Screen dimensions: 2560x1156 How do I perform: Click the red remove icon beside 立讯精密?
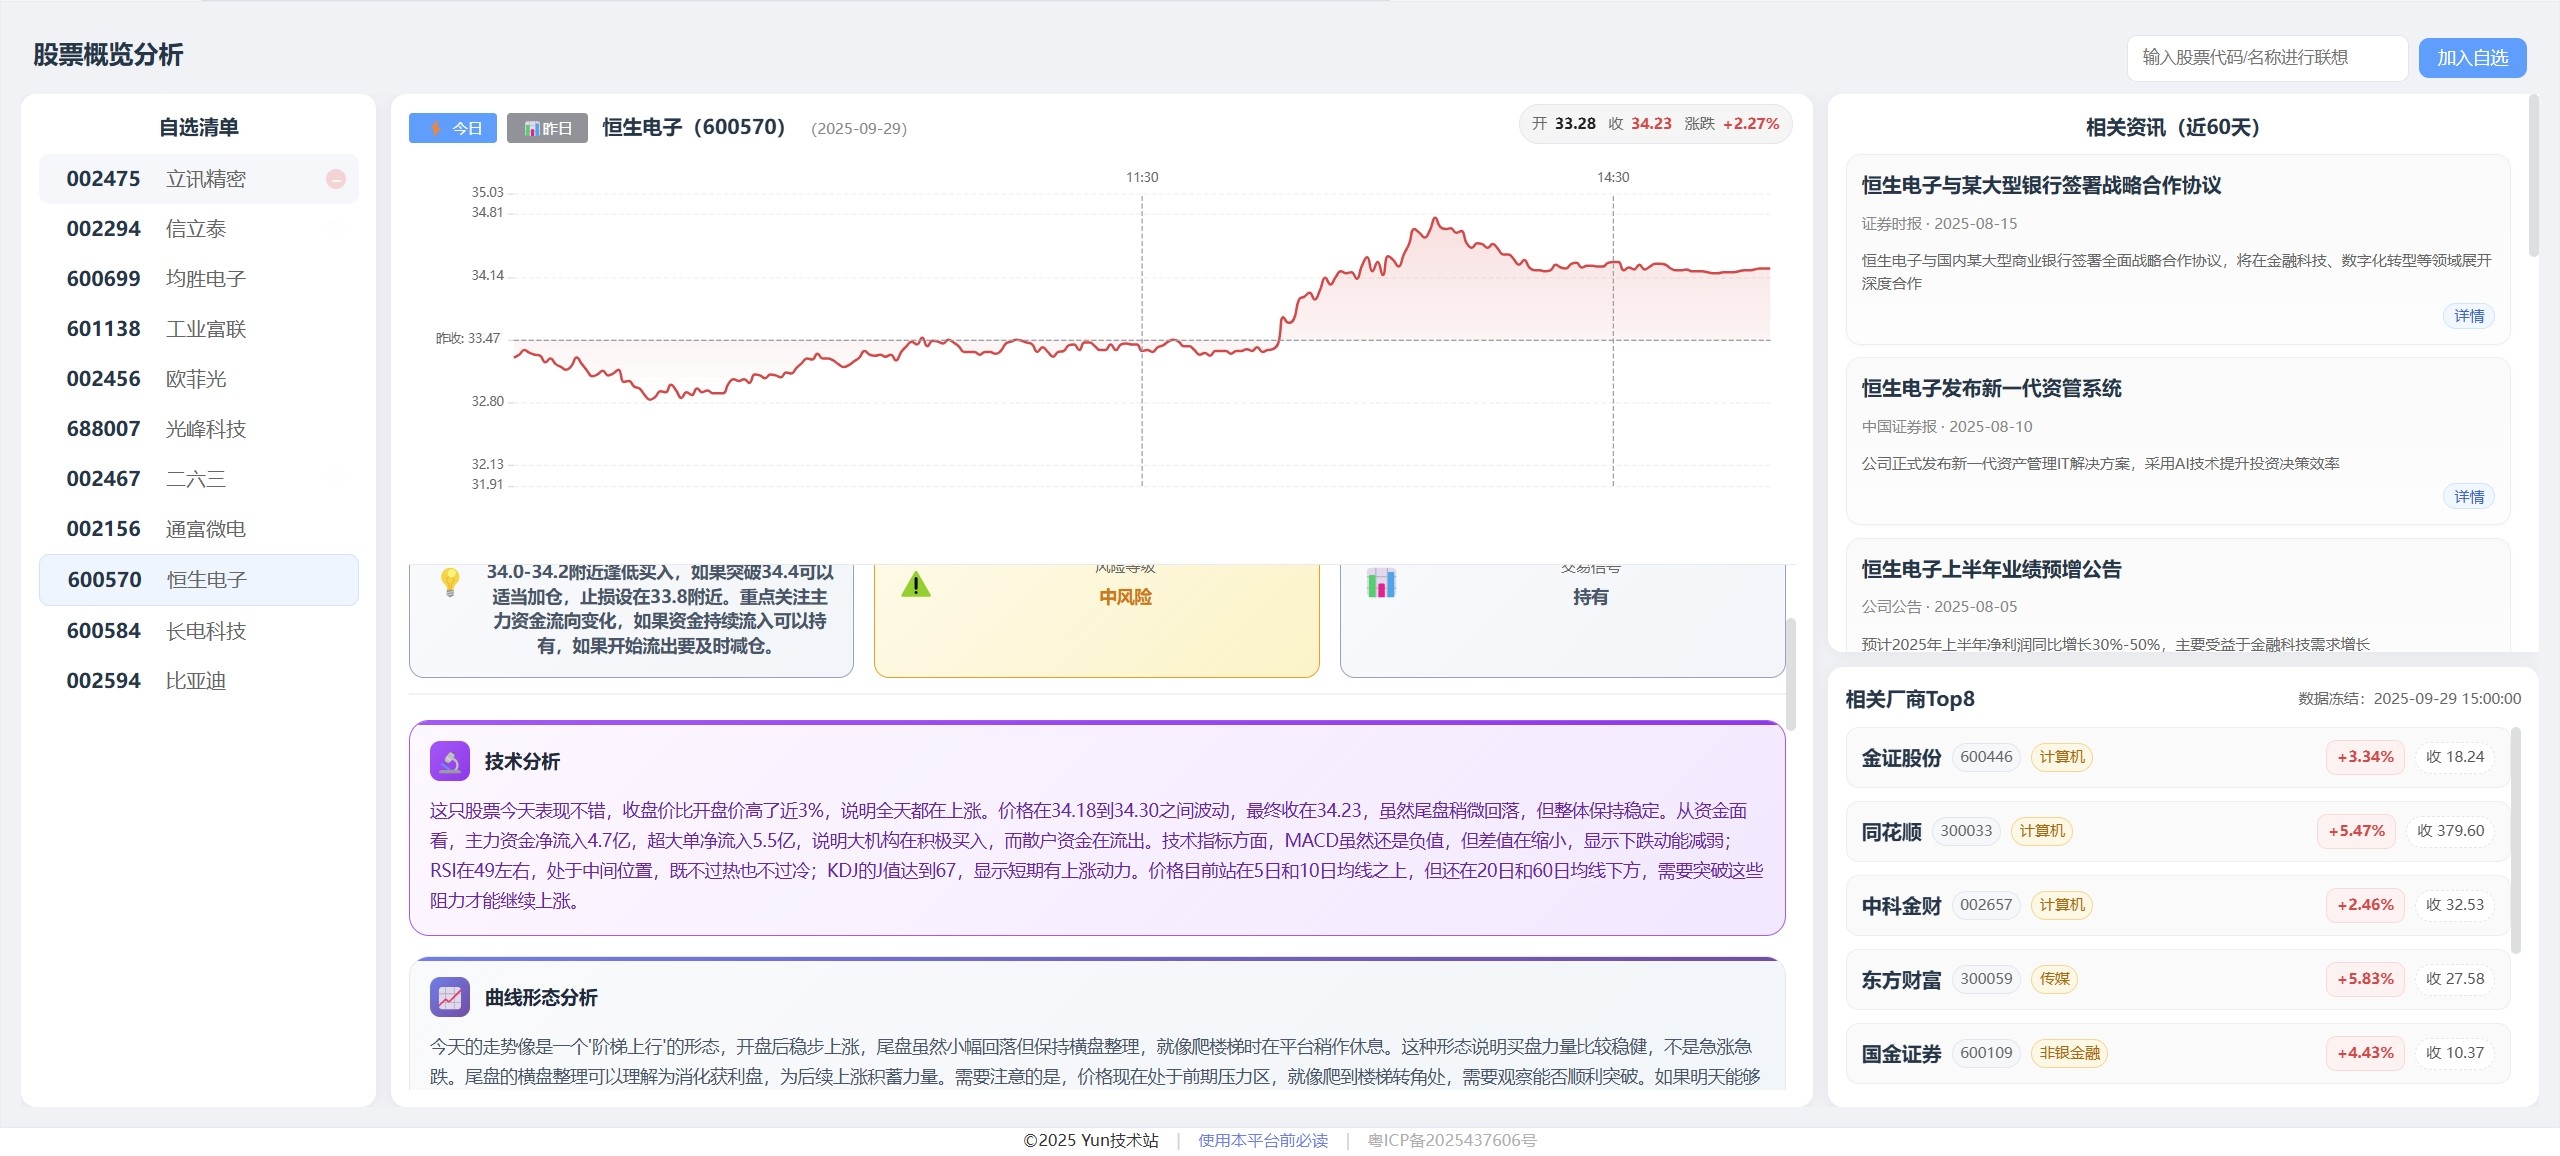click(x=336, y=179)
